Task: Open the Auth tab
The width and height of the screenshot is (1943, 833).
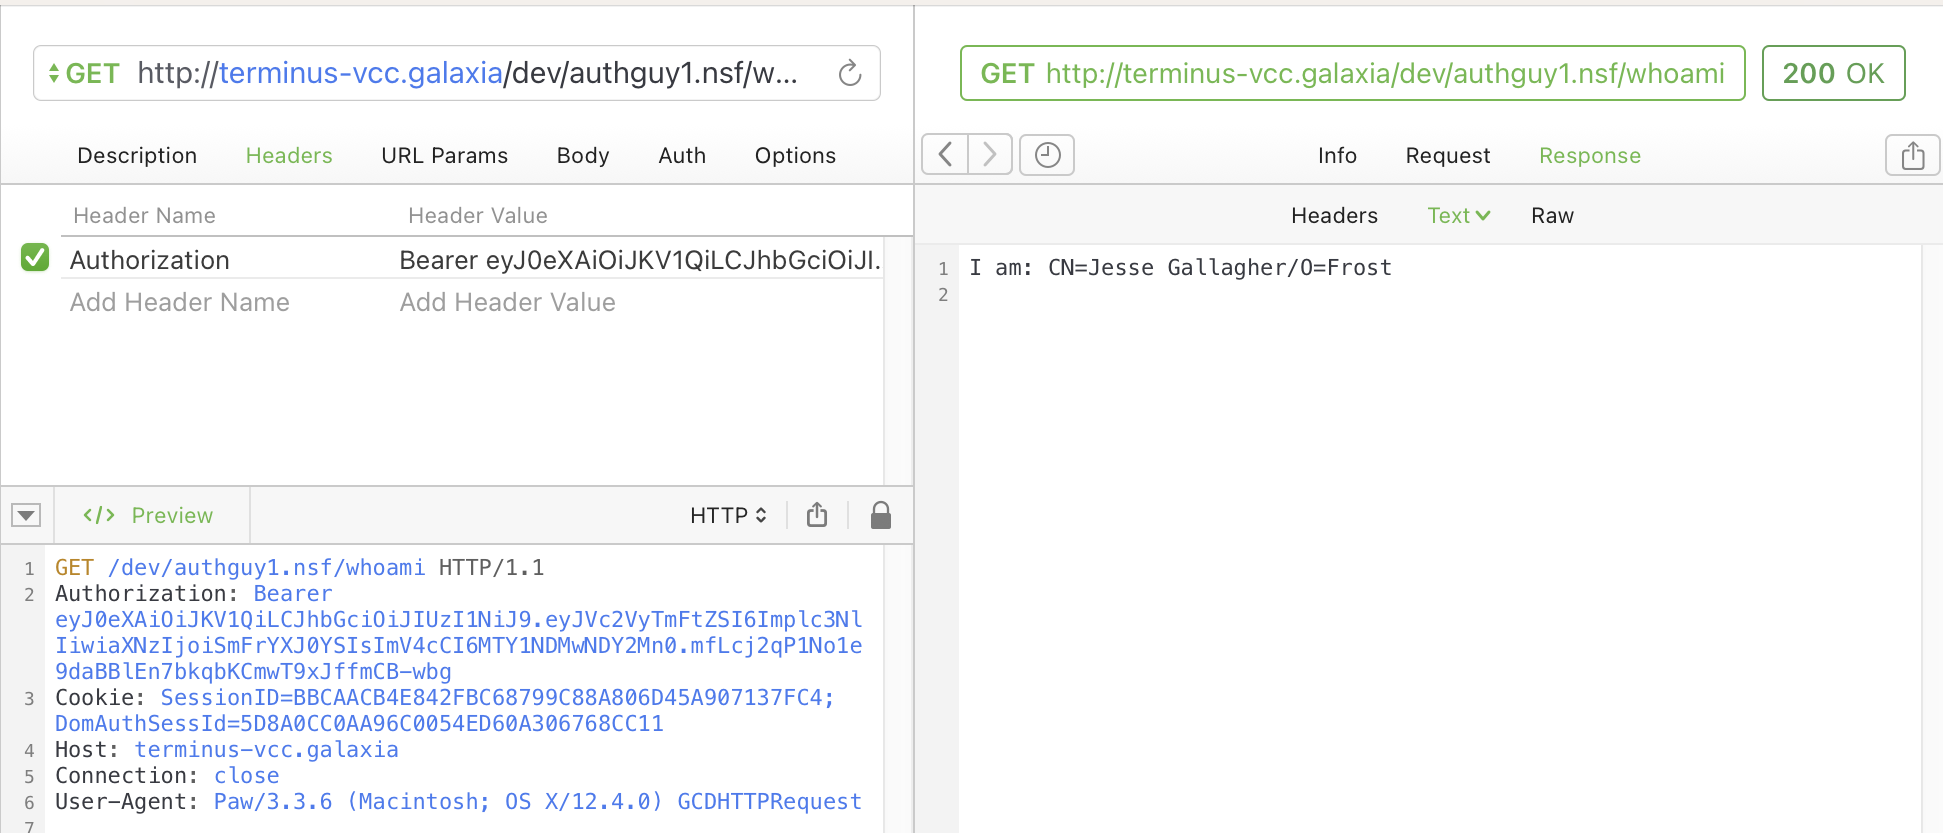Action: 682,156
